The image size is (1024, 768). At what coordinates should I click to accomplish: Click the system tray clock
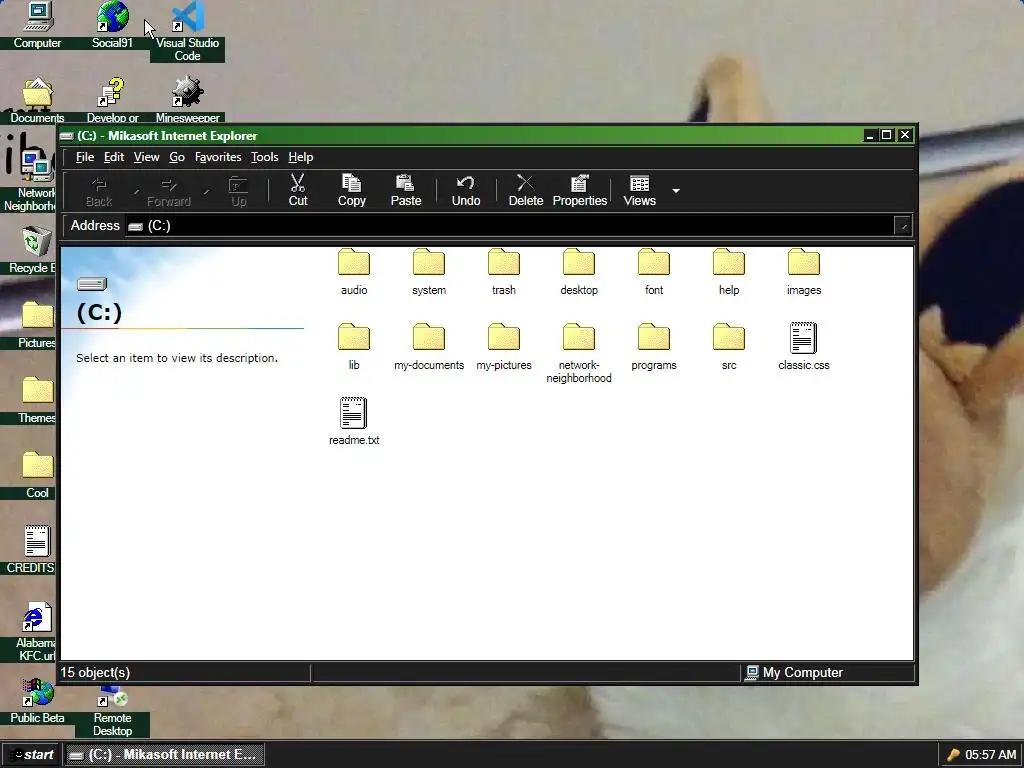click(991, 754)
